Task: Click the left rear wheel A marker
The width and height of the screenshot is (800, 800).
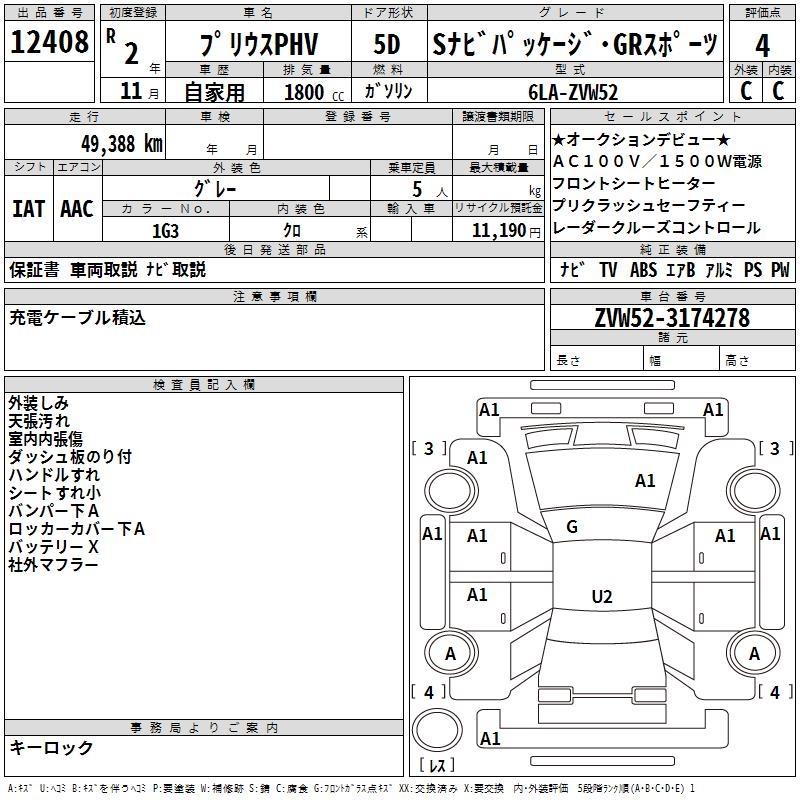Action: tap(449, 653)
